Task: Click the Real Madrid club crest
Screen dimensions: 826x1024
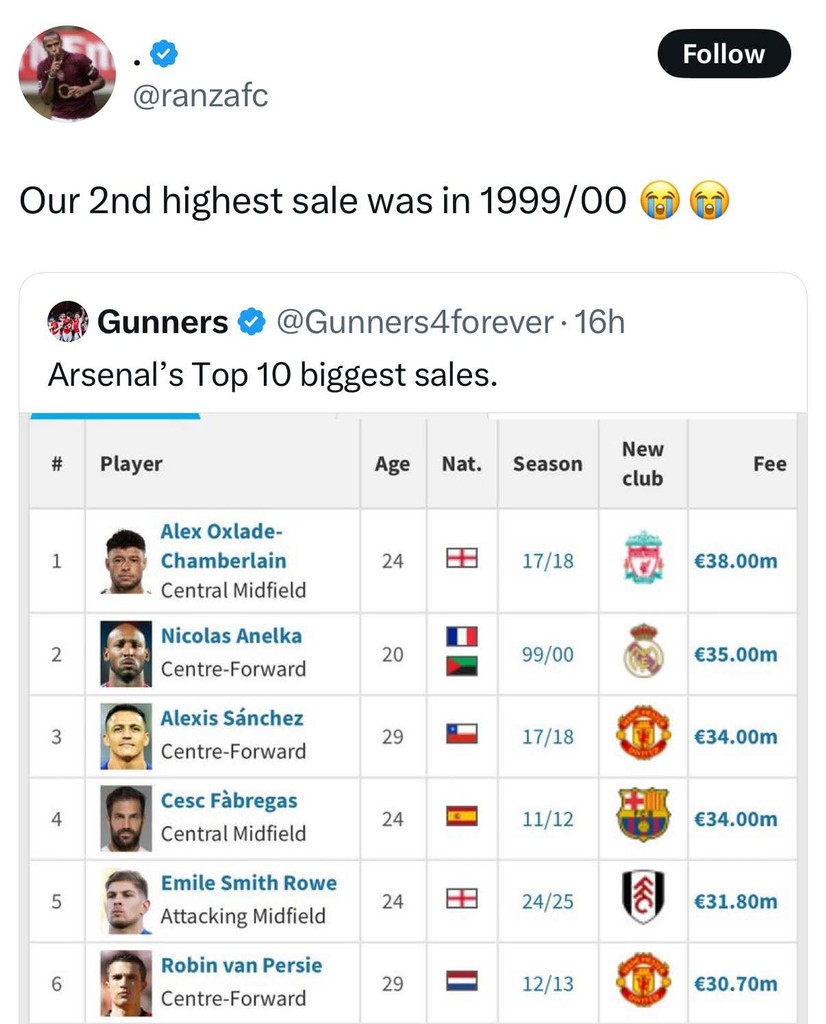Action: click(x=643, y=653)
